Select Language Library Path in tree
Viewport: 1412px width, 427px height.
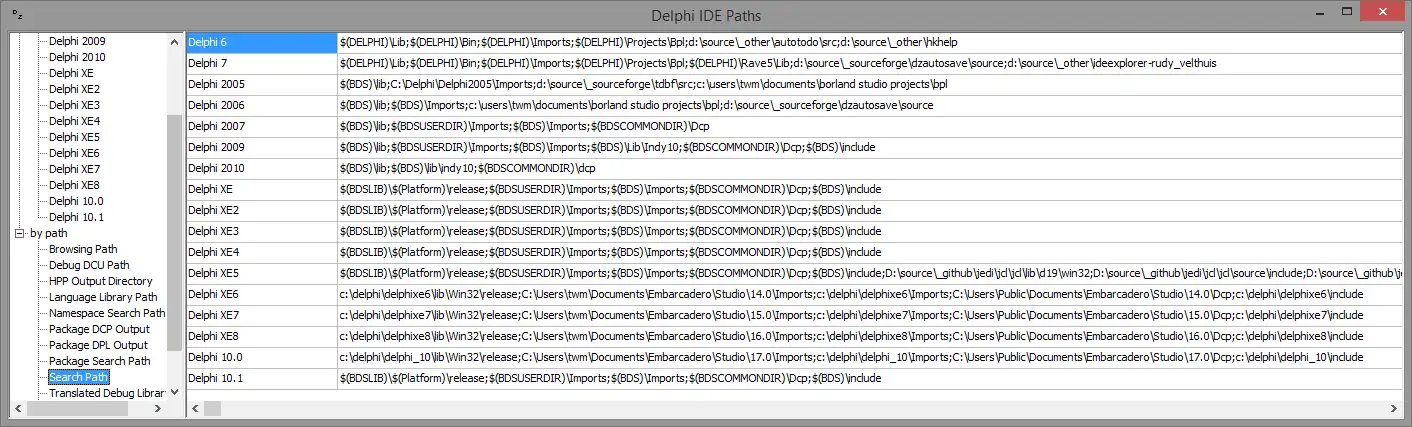point(103,297)
